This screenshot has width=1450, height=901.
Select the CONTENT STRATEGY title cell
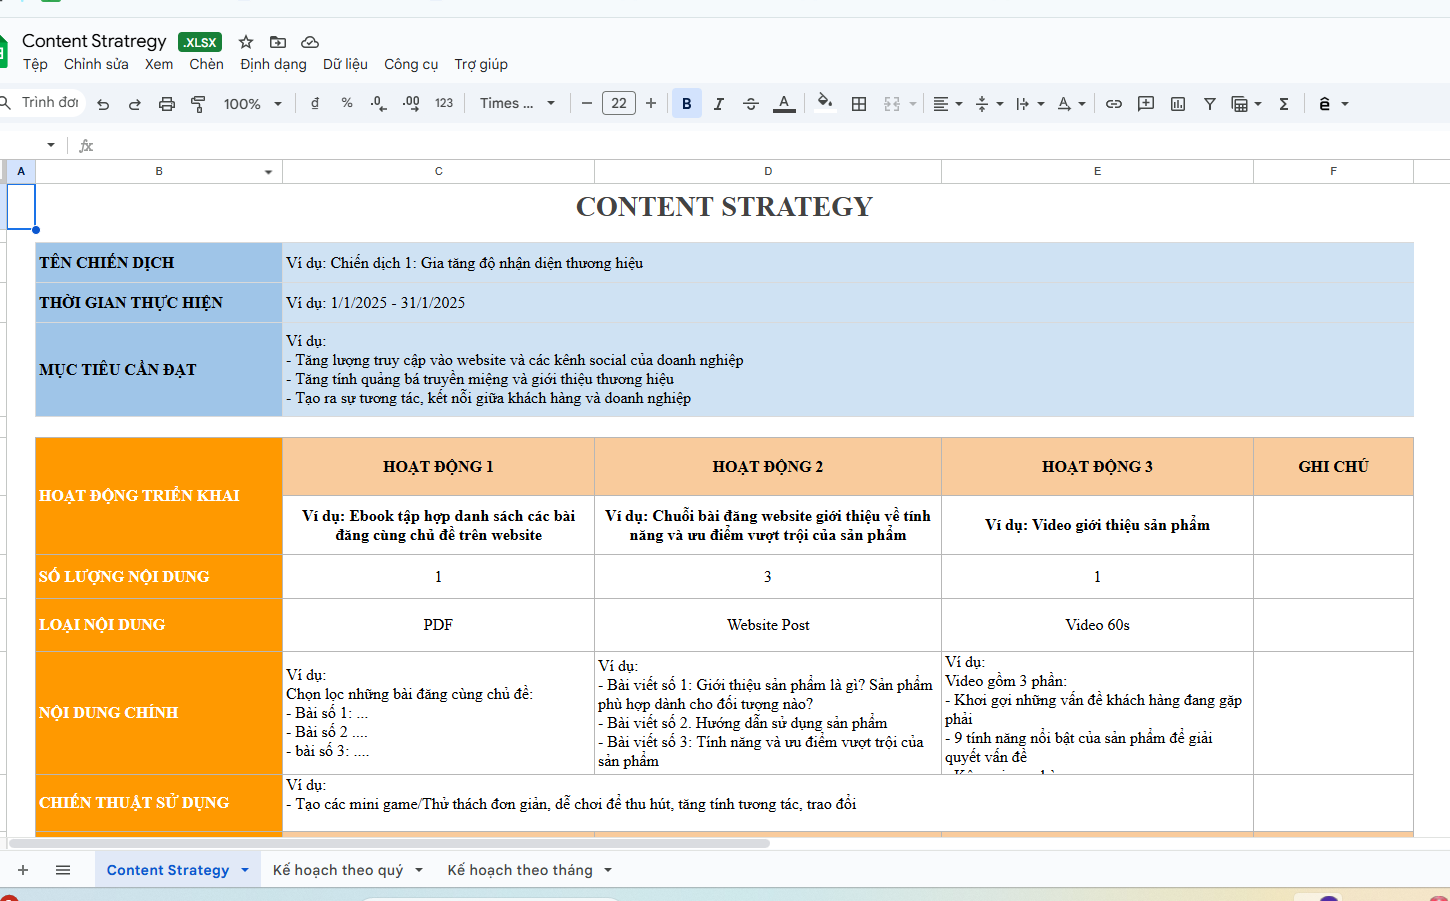724,207
